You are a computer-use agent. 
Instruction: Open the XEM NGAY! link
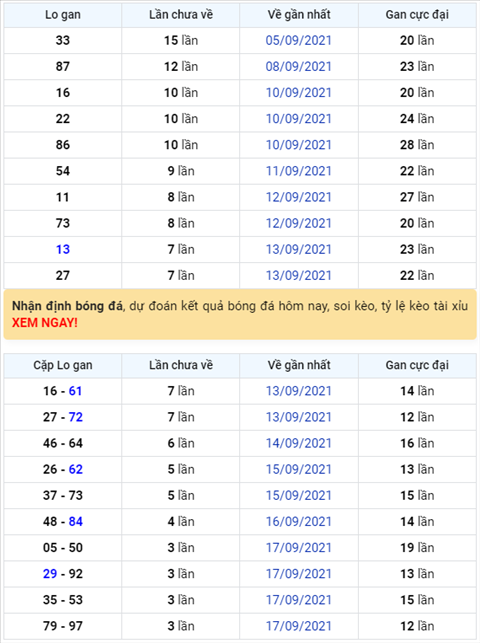(x=45, y=323)
